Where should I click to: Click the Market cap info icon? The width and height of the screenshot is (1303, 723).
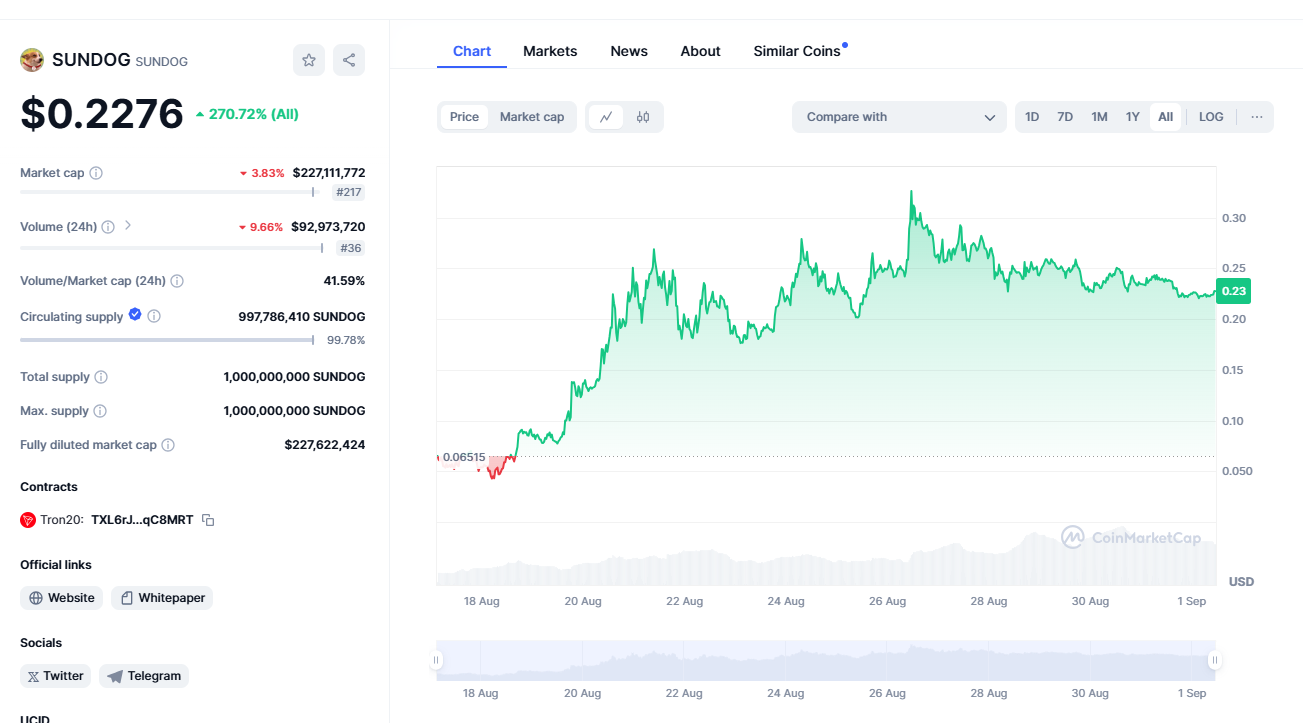[x=96, y=173]
